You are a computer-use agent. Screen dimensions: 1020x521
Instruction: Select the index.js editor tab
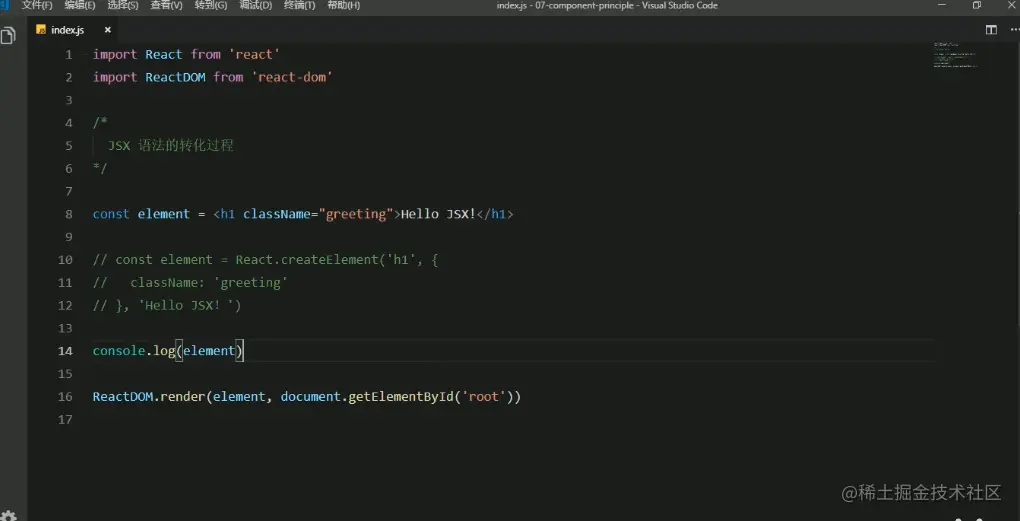[73, 30]
